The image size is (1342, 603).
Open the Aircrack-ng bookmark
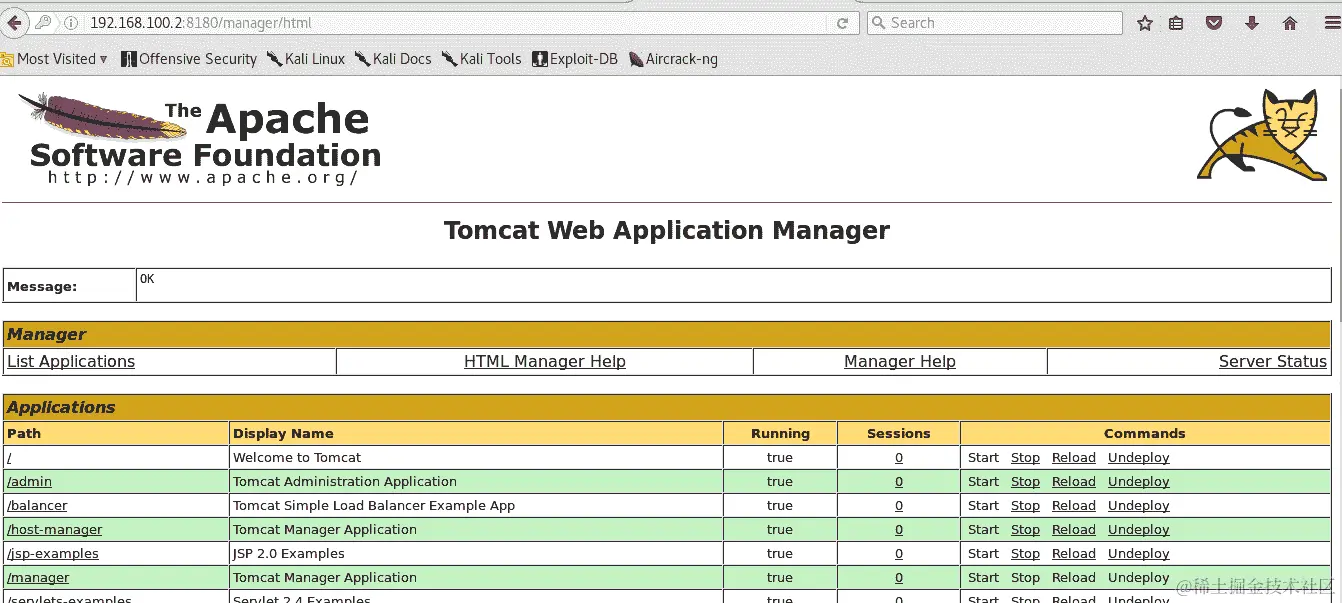[673, 59]
